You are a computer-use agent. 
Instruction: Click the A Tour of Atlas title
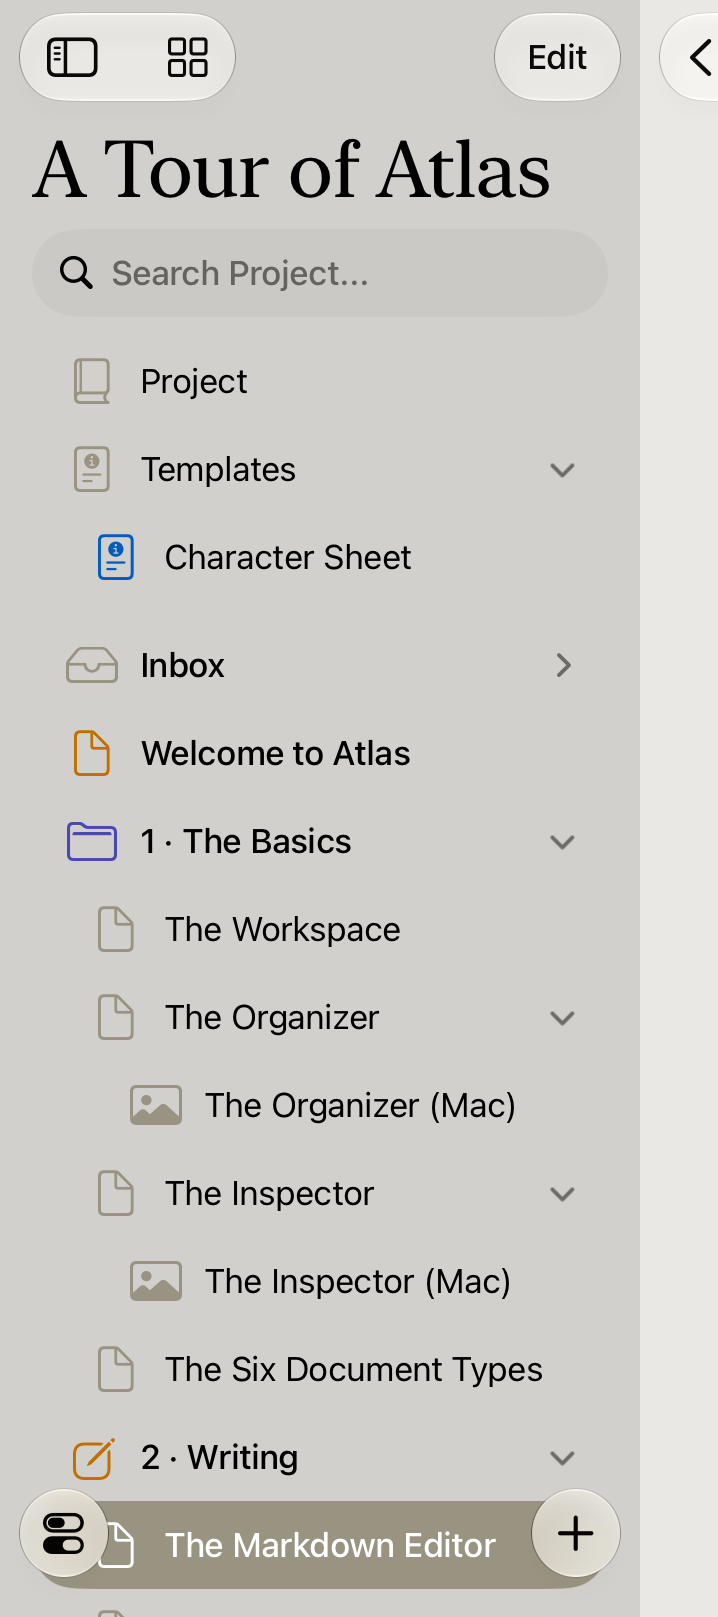[292, 170]
